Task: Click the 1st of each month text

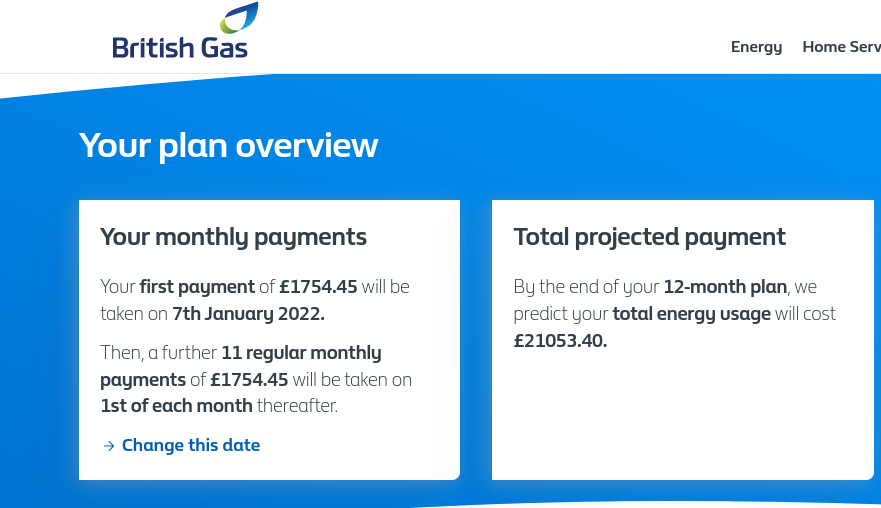Action: point(176,406)
